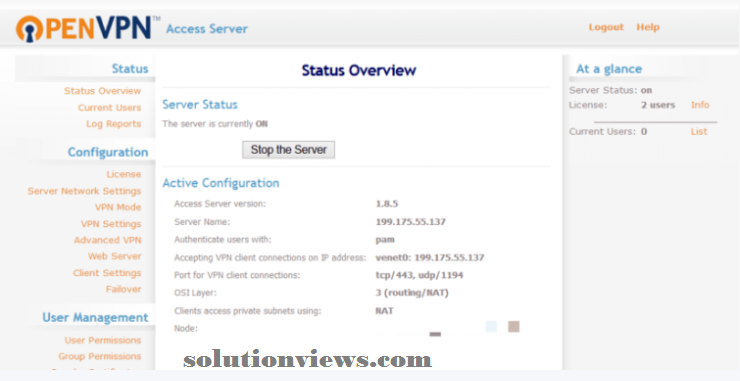Click the pam authentication value

coord(385,240)
